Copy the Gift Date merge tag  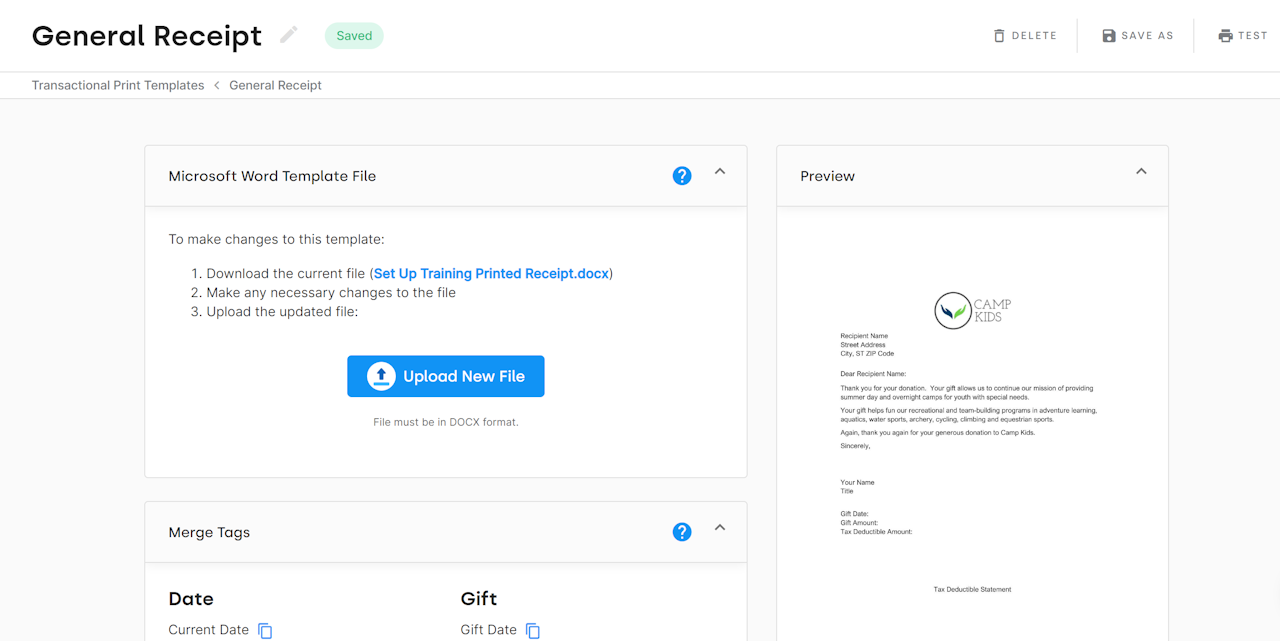[x=533, y=630]
